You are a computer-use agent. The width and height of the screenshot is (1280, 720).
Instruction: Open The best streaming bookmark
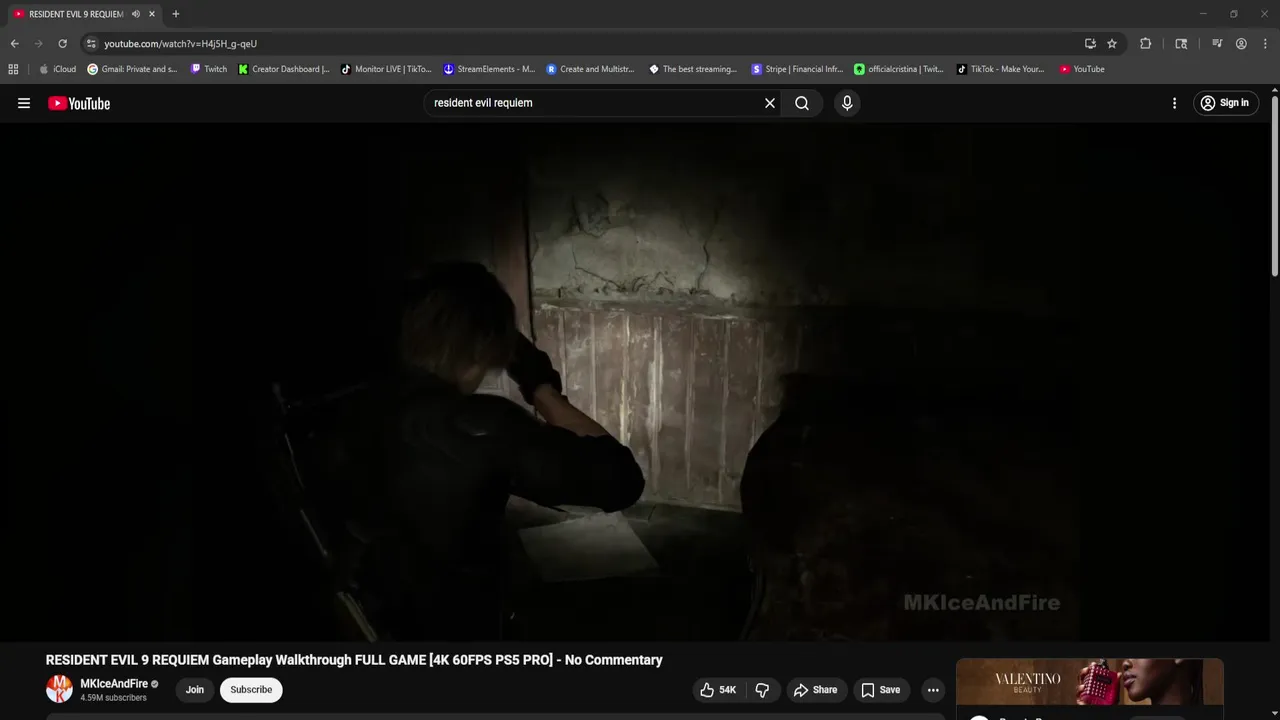coord(693,69)
